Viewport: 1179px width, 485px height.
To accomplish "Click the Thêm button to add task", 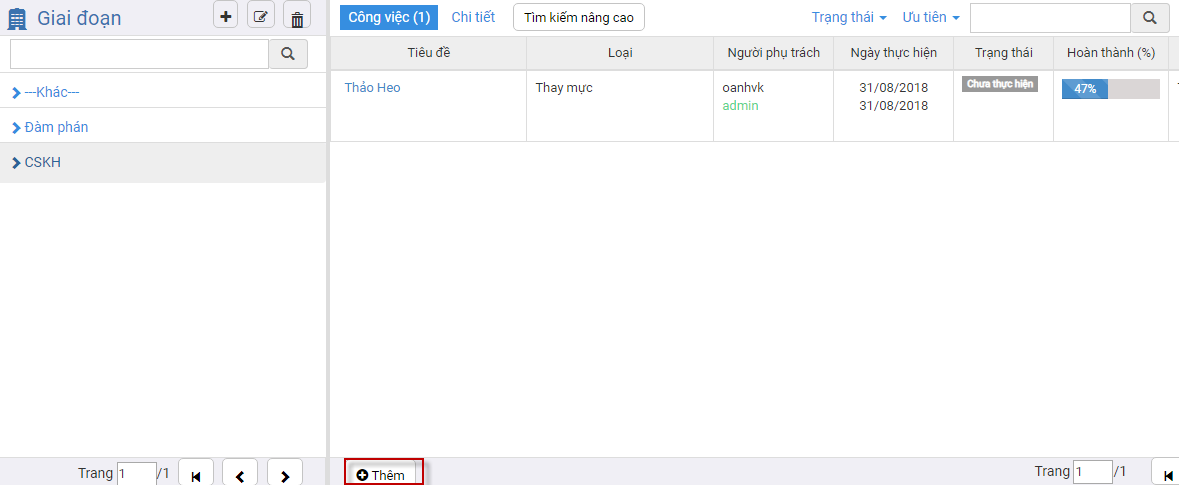I will [x=384, y=474].
